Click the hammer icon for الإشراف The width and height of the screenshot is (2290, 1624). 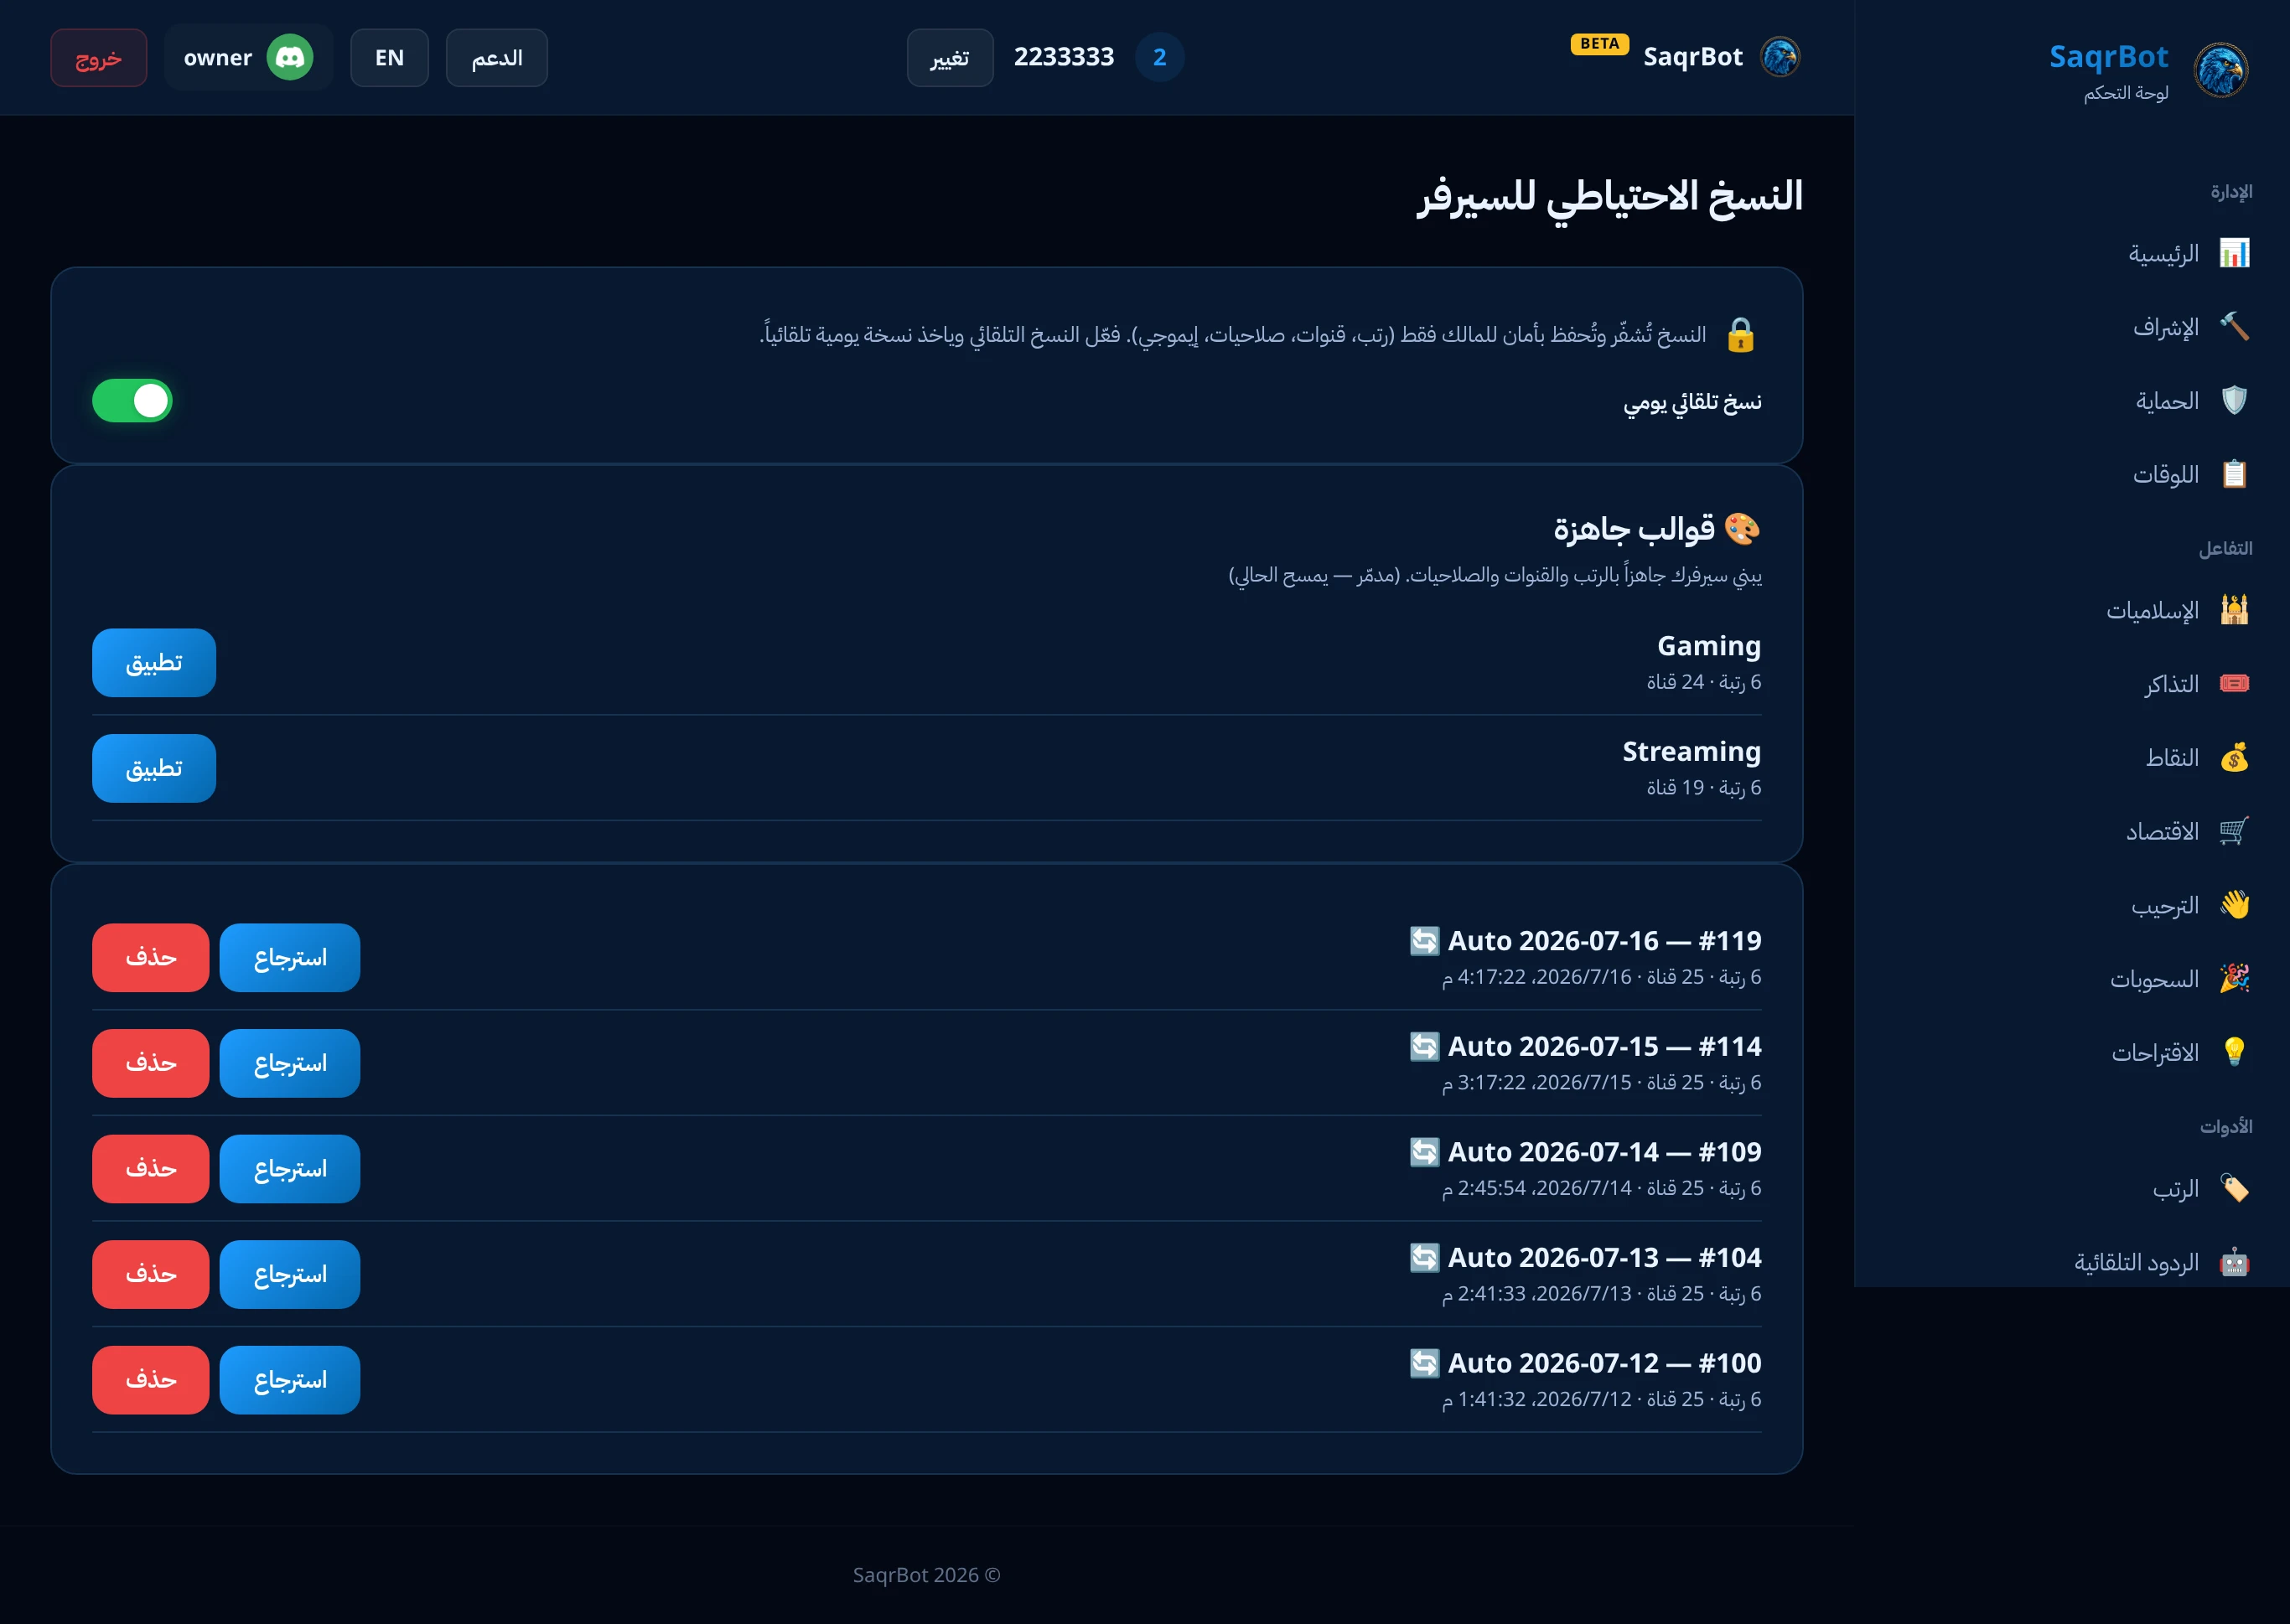pyautogui.click(x=2234, y=326)
